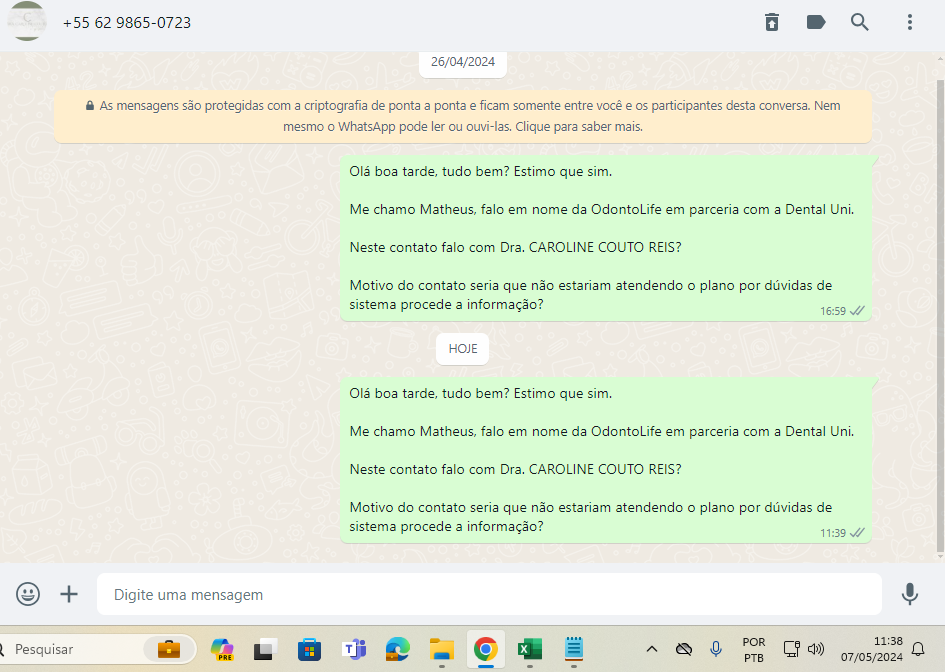
Task: Open the three-dot chat menu
Action: (x=909, y=22)
